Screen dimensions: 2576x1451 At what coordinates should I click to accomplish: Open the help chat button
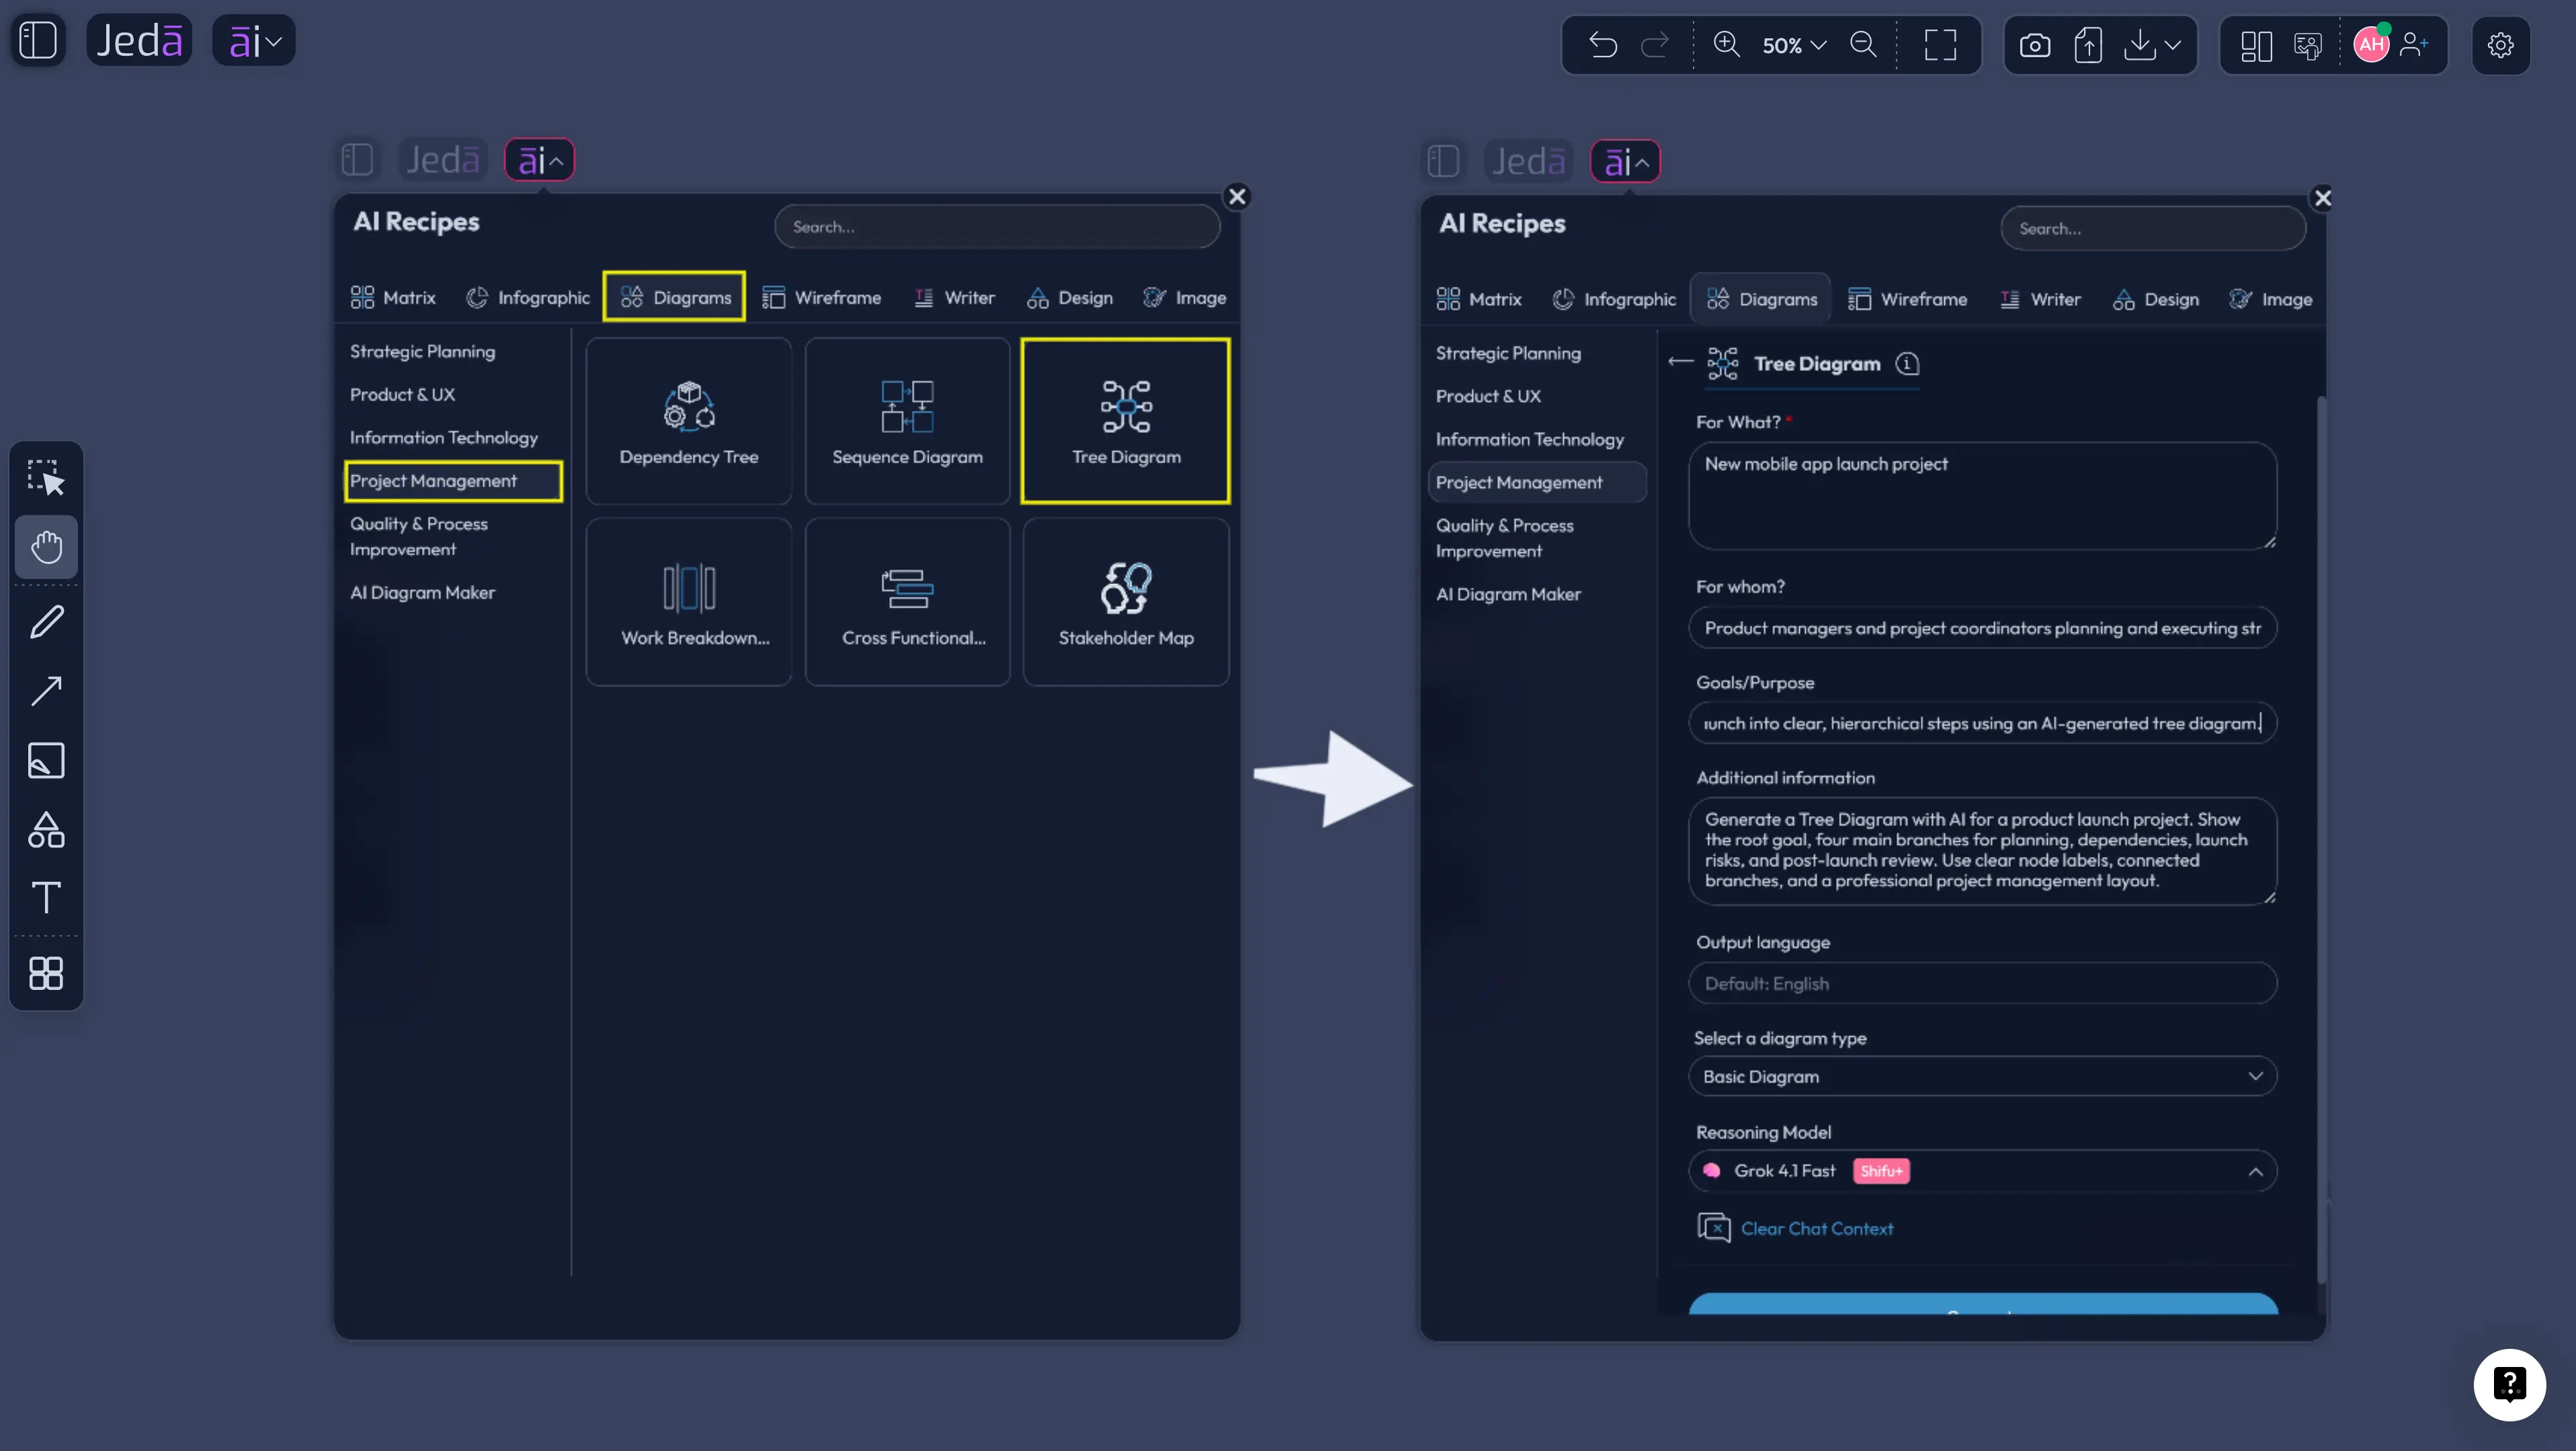[2509, 1385]
